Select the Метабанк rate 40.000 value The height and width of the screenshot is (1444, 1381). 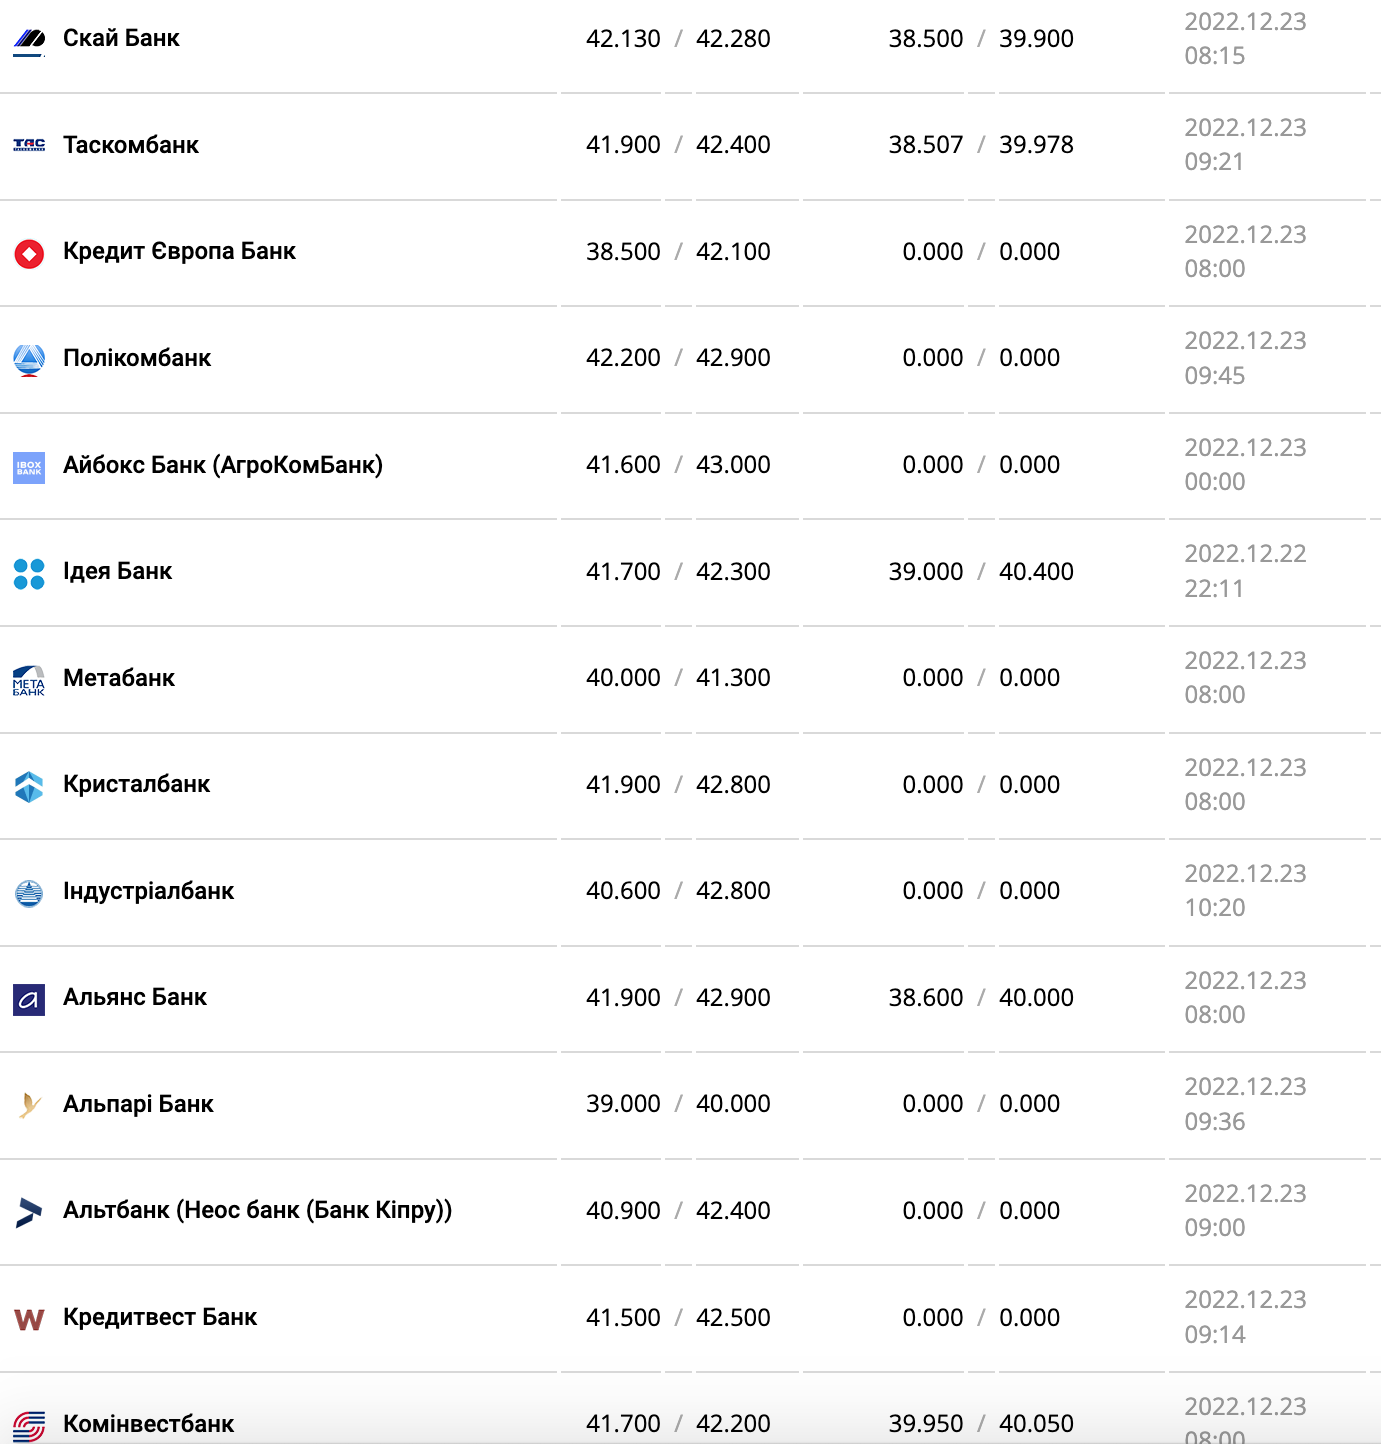[623, 678]
